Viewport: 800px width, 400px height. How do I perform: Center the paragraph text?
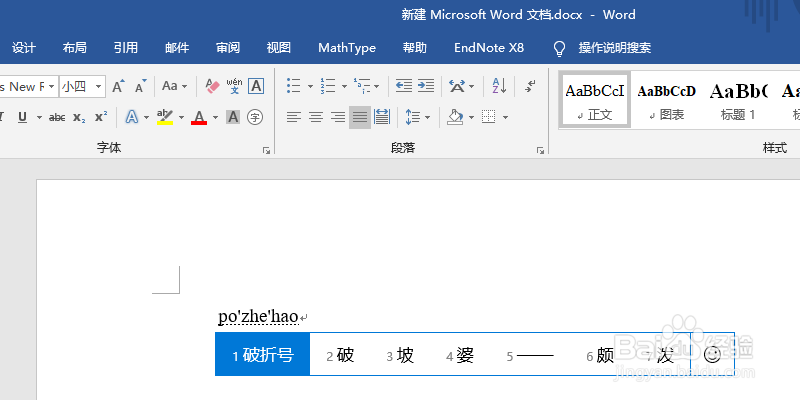click(316, 117)
